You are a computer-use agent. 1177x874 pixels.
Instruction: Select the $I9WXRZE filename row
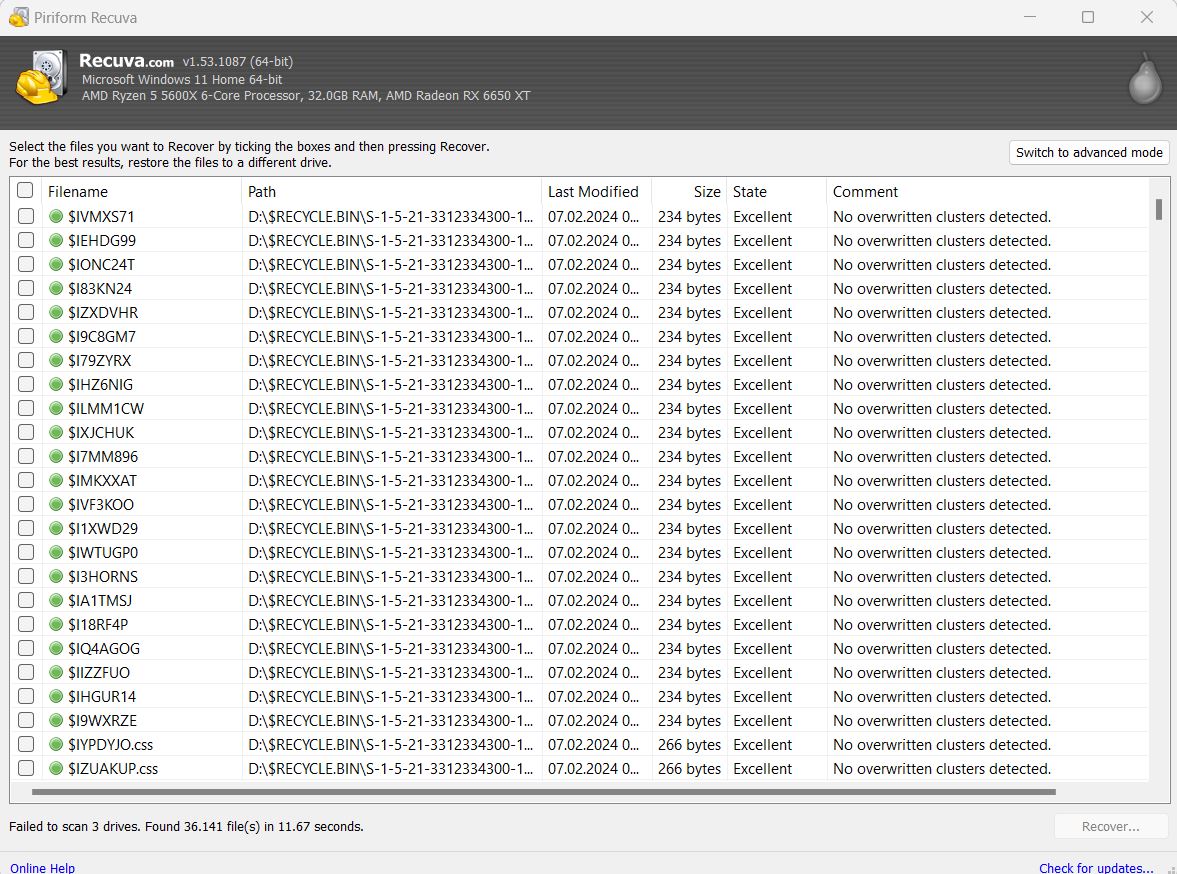point(102,721)
